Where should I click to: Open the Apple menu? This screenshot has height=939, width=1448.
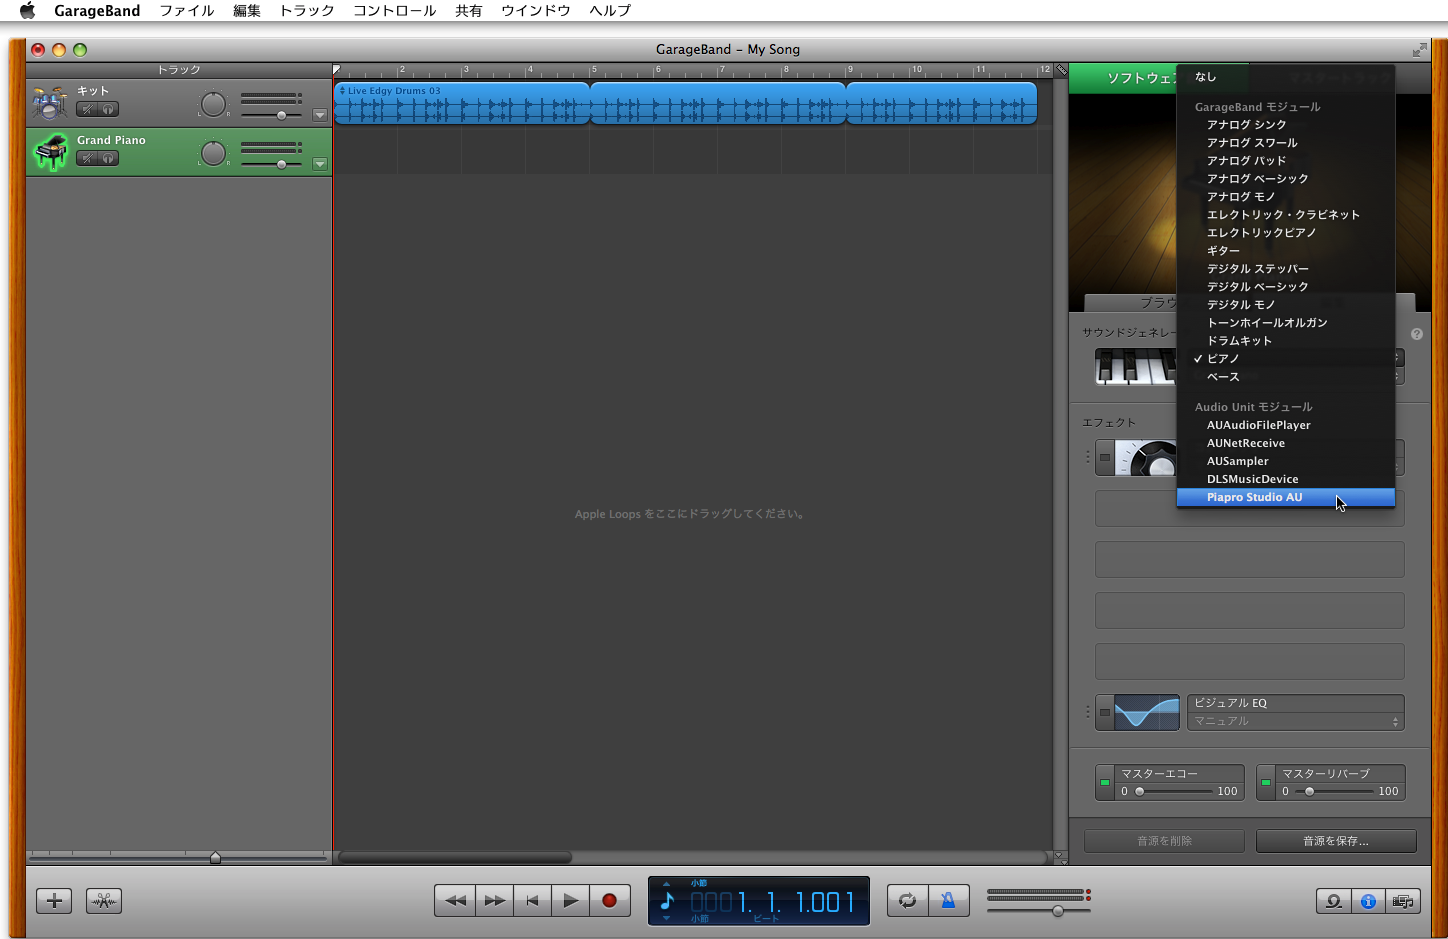point(27,11)
